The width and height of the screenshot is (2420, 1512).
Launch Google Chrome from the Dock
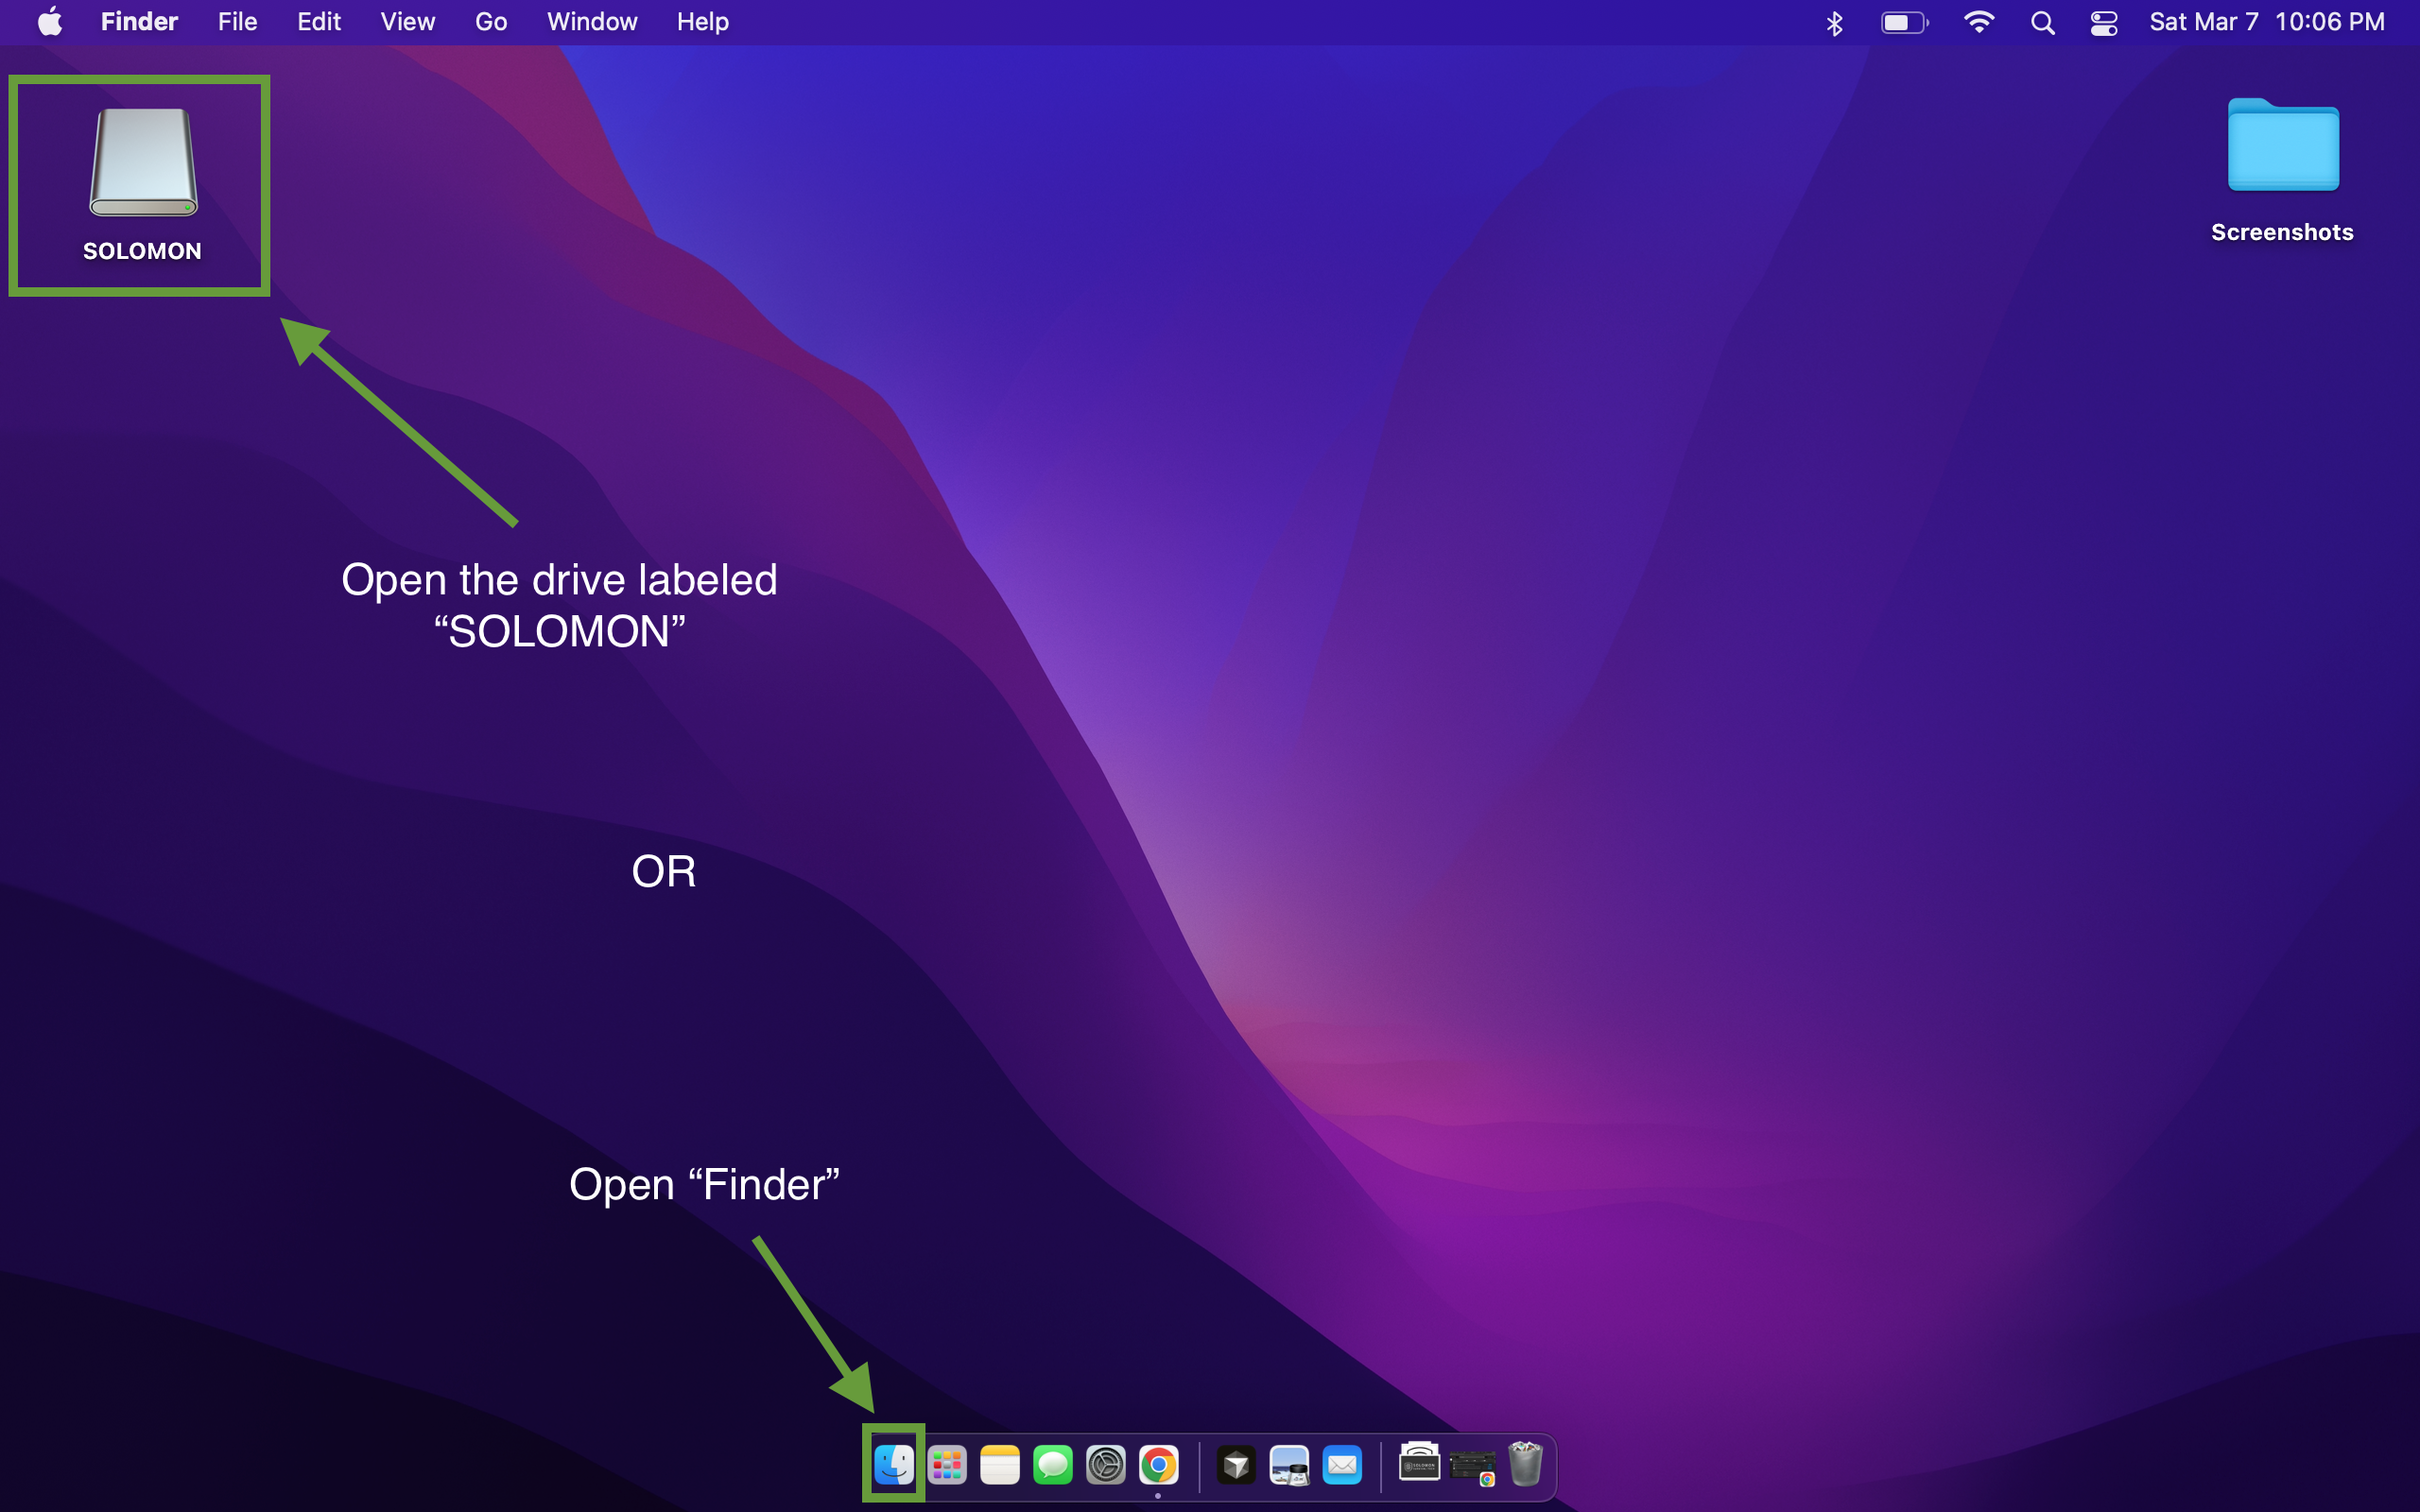coord(1158,1465)
